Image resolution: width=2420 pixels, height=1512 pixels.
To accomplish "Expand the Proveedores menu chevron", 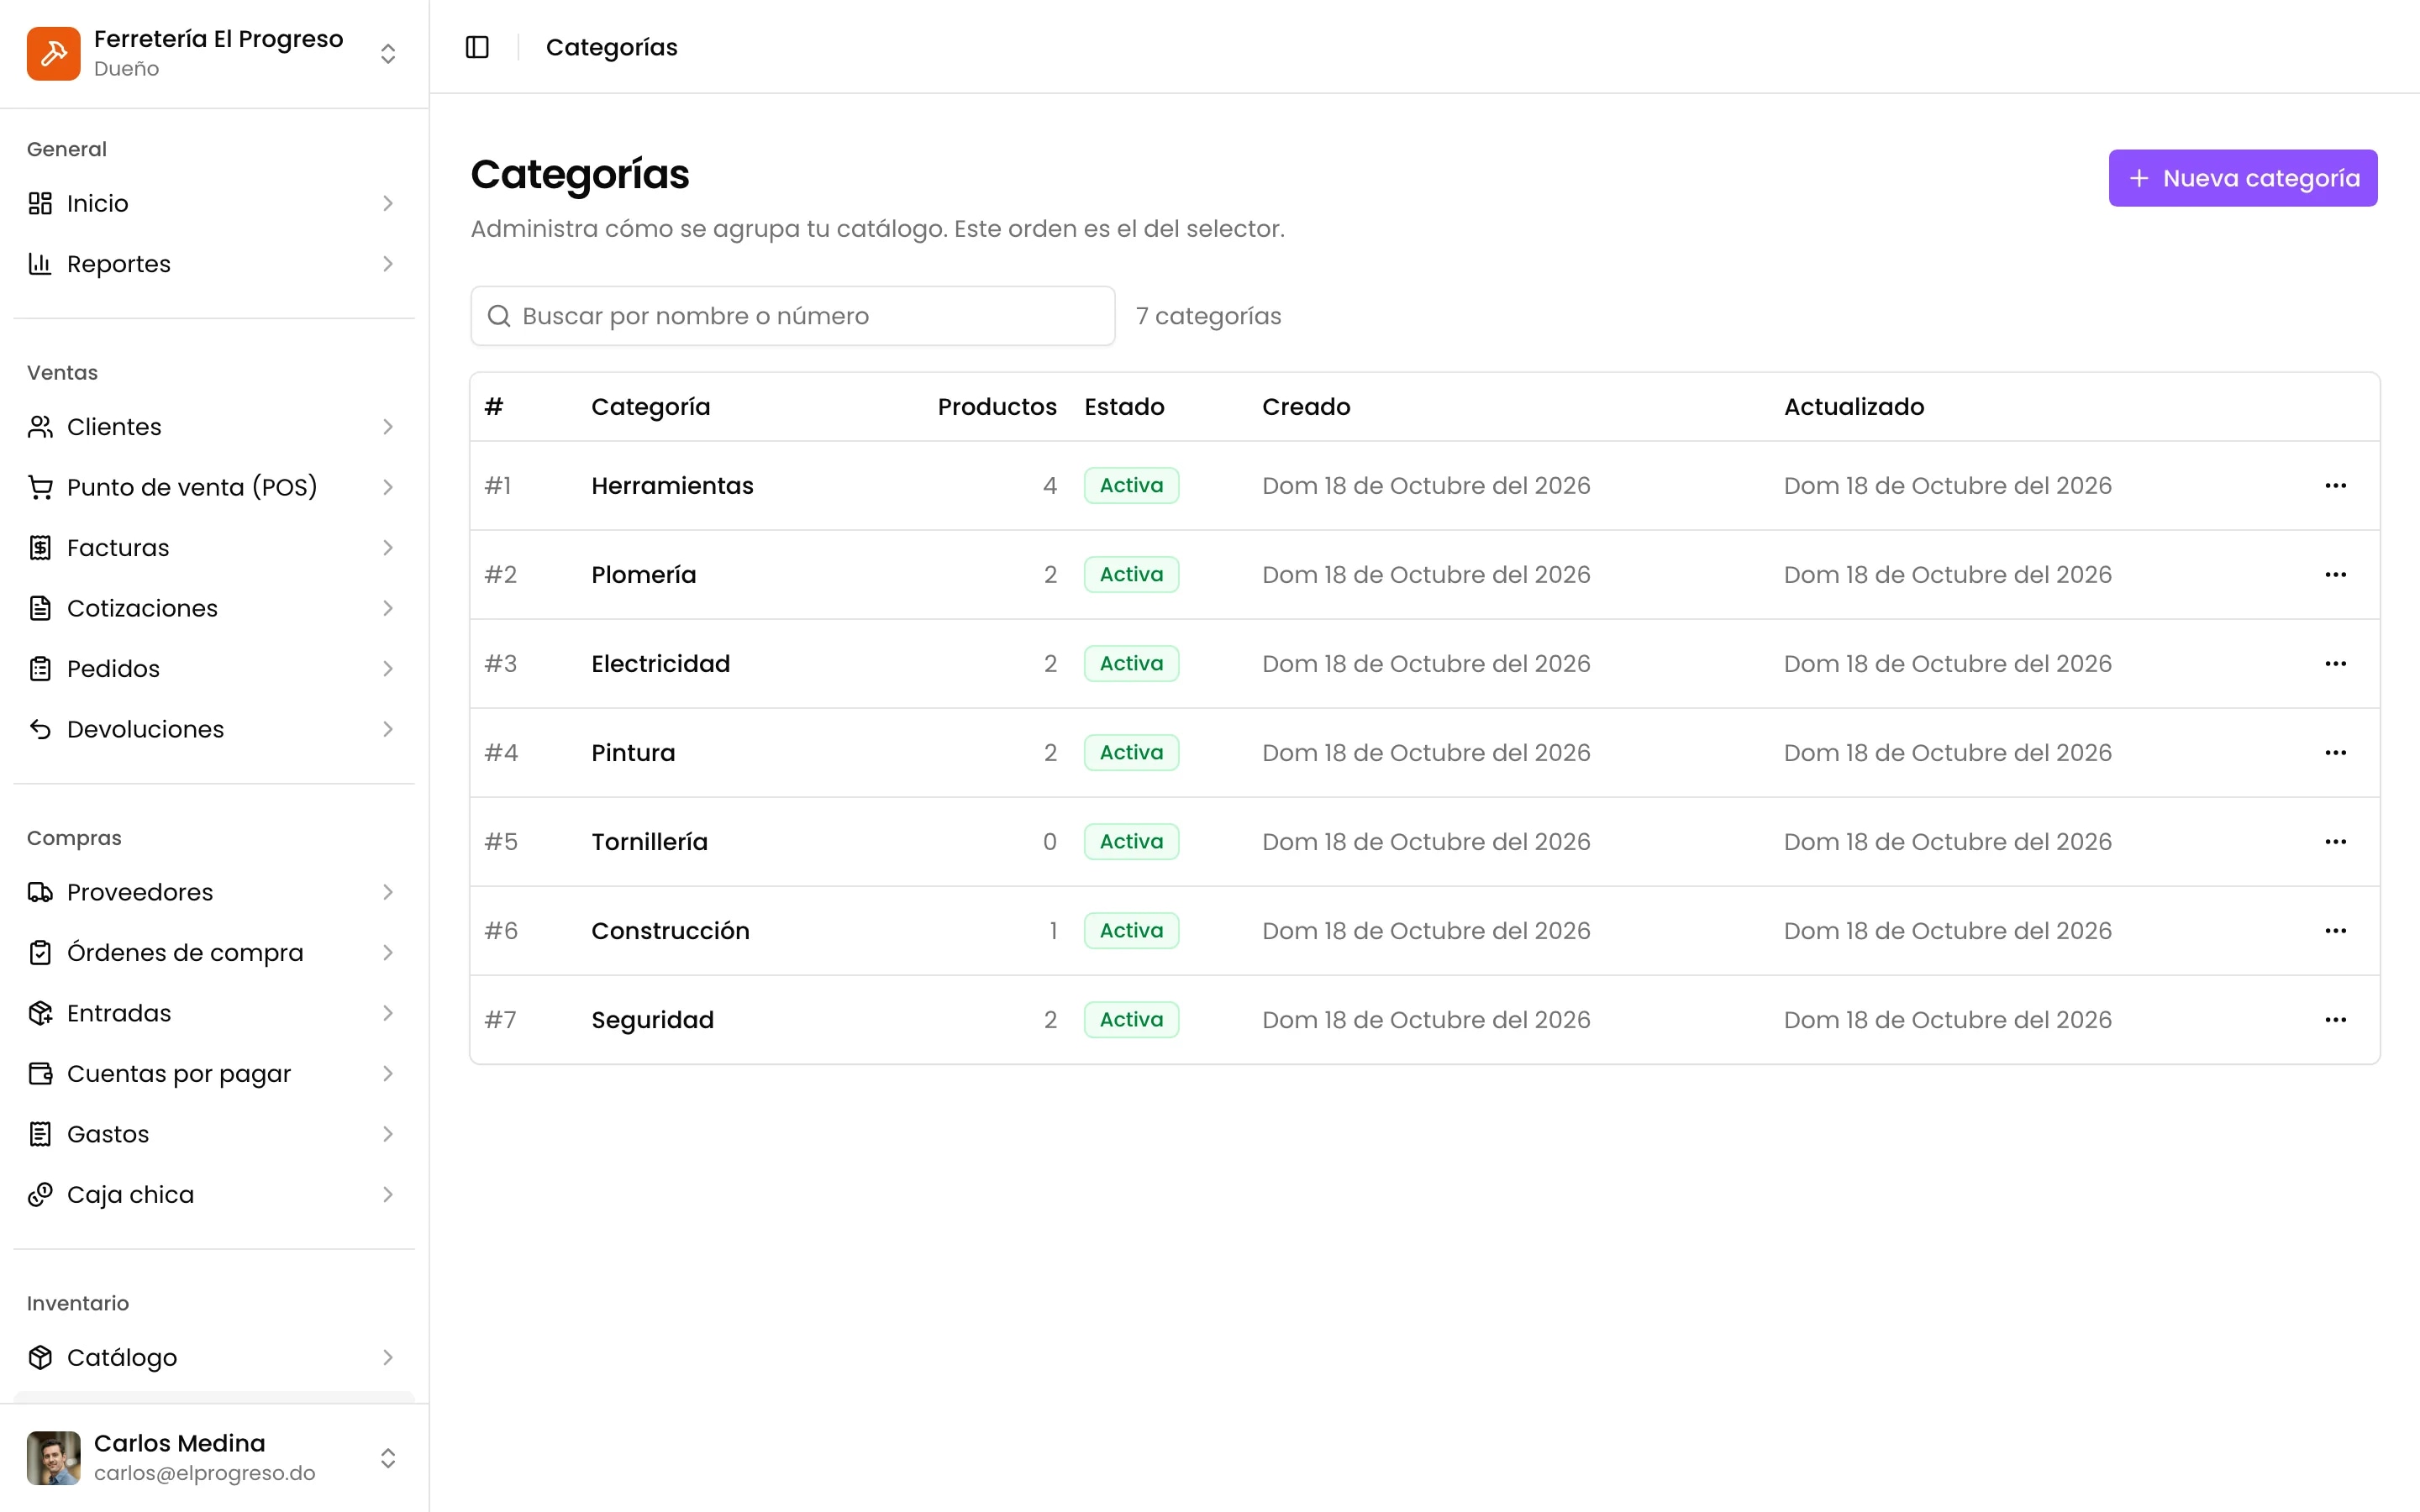I will 388,892.
